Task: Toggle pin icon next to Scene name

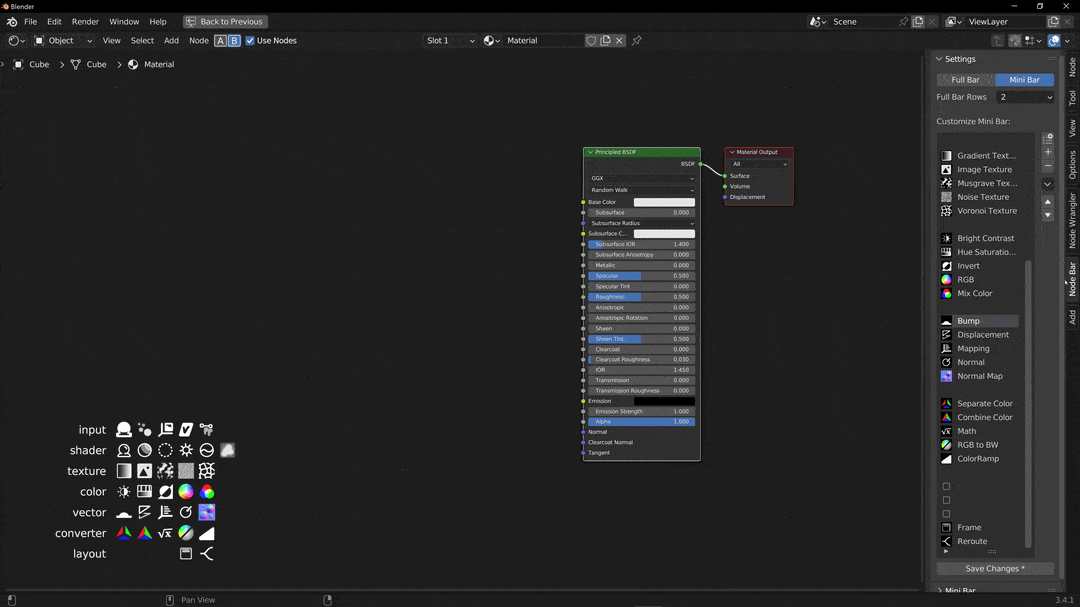Action: (x=903, y=21)
